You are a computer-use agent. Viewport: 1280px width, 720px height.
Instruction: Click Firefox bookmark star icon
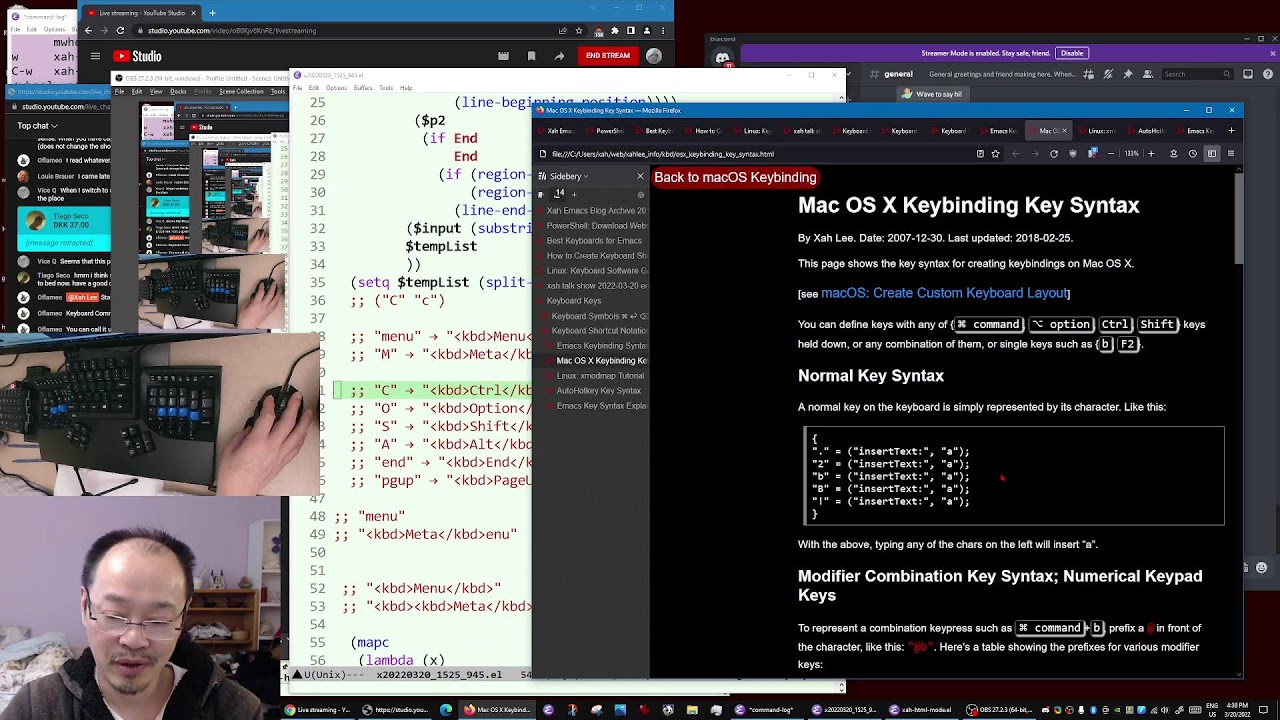point(995,154)
